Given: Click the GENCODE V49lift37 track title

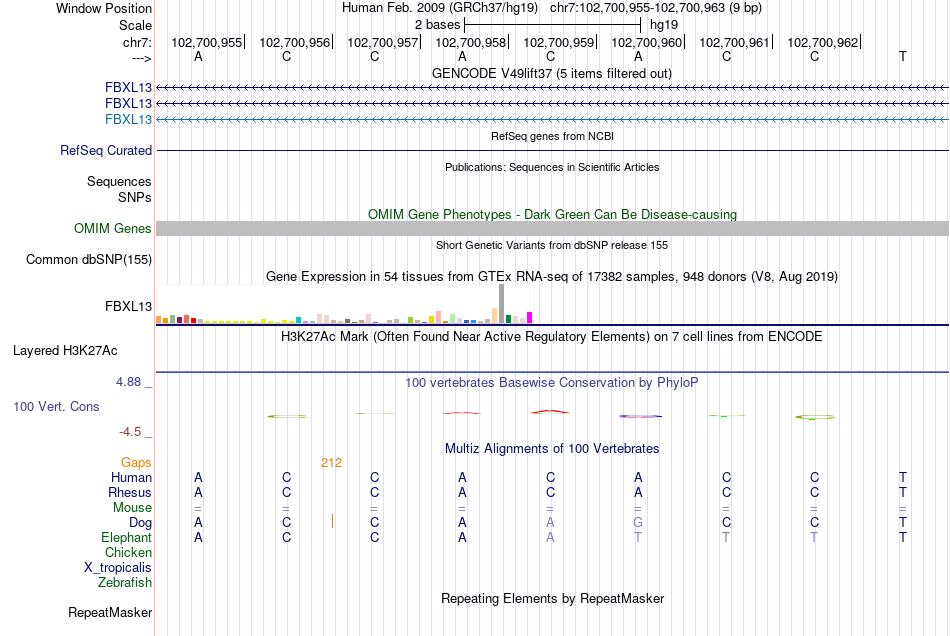Looking at the screenshot, I should (551, 73).
